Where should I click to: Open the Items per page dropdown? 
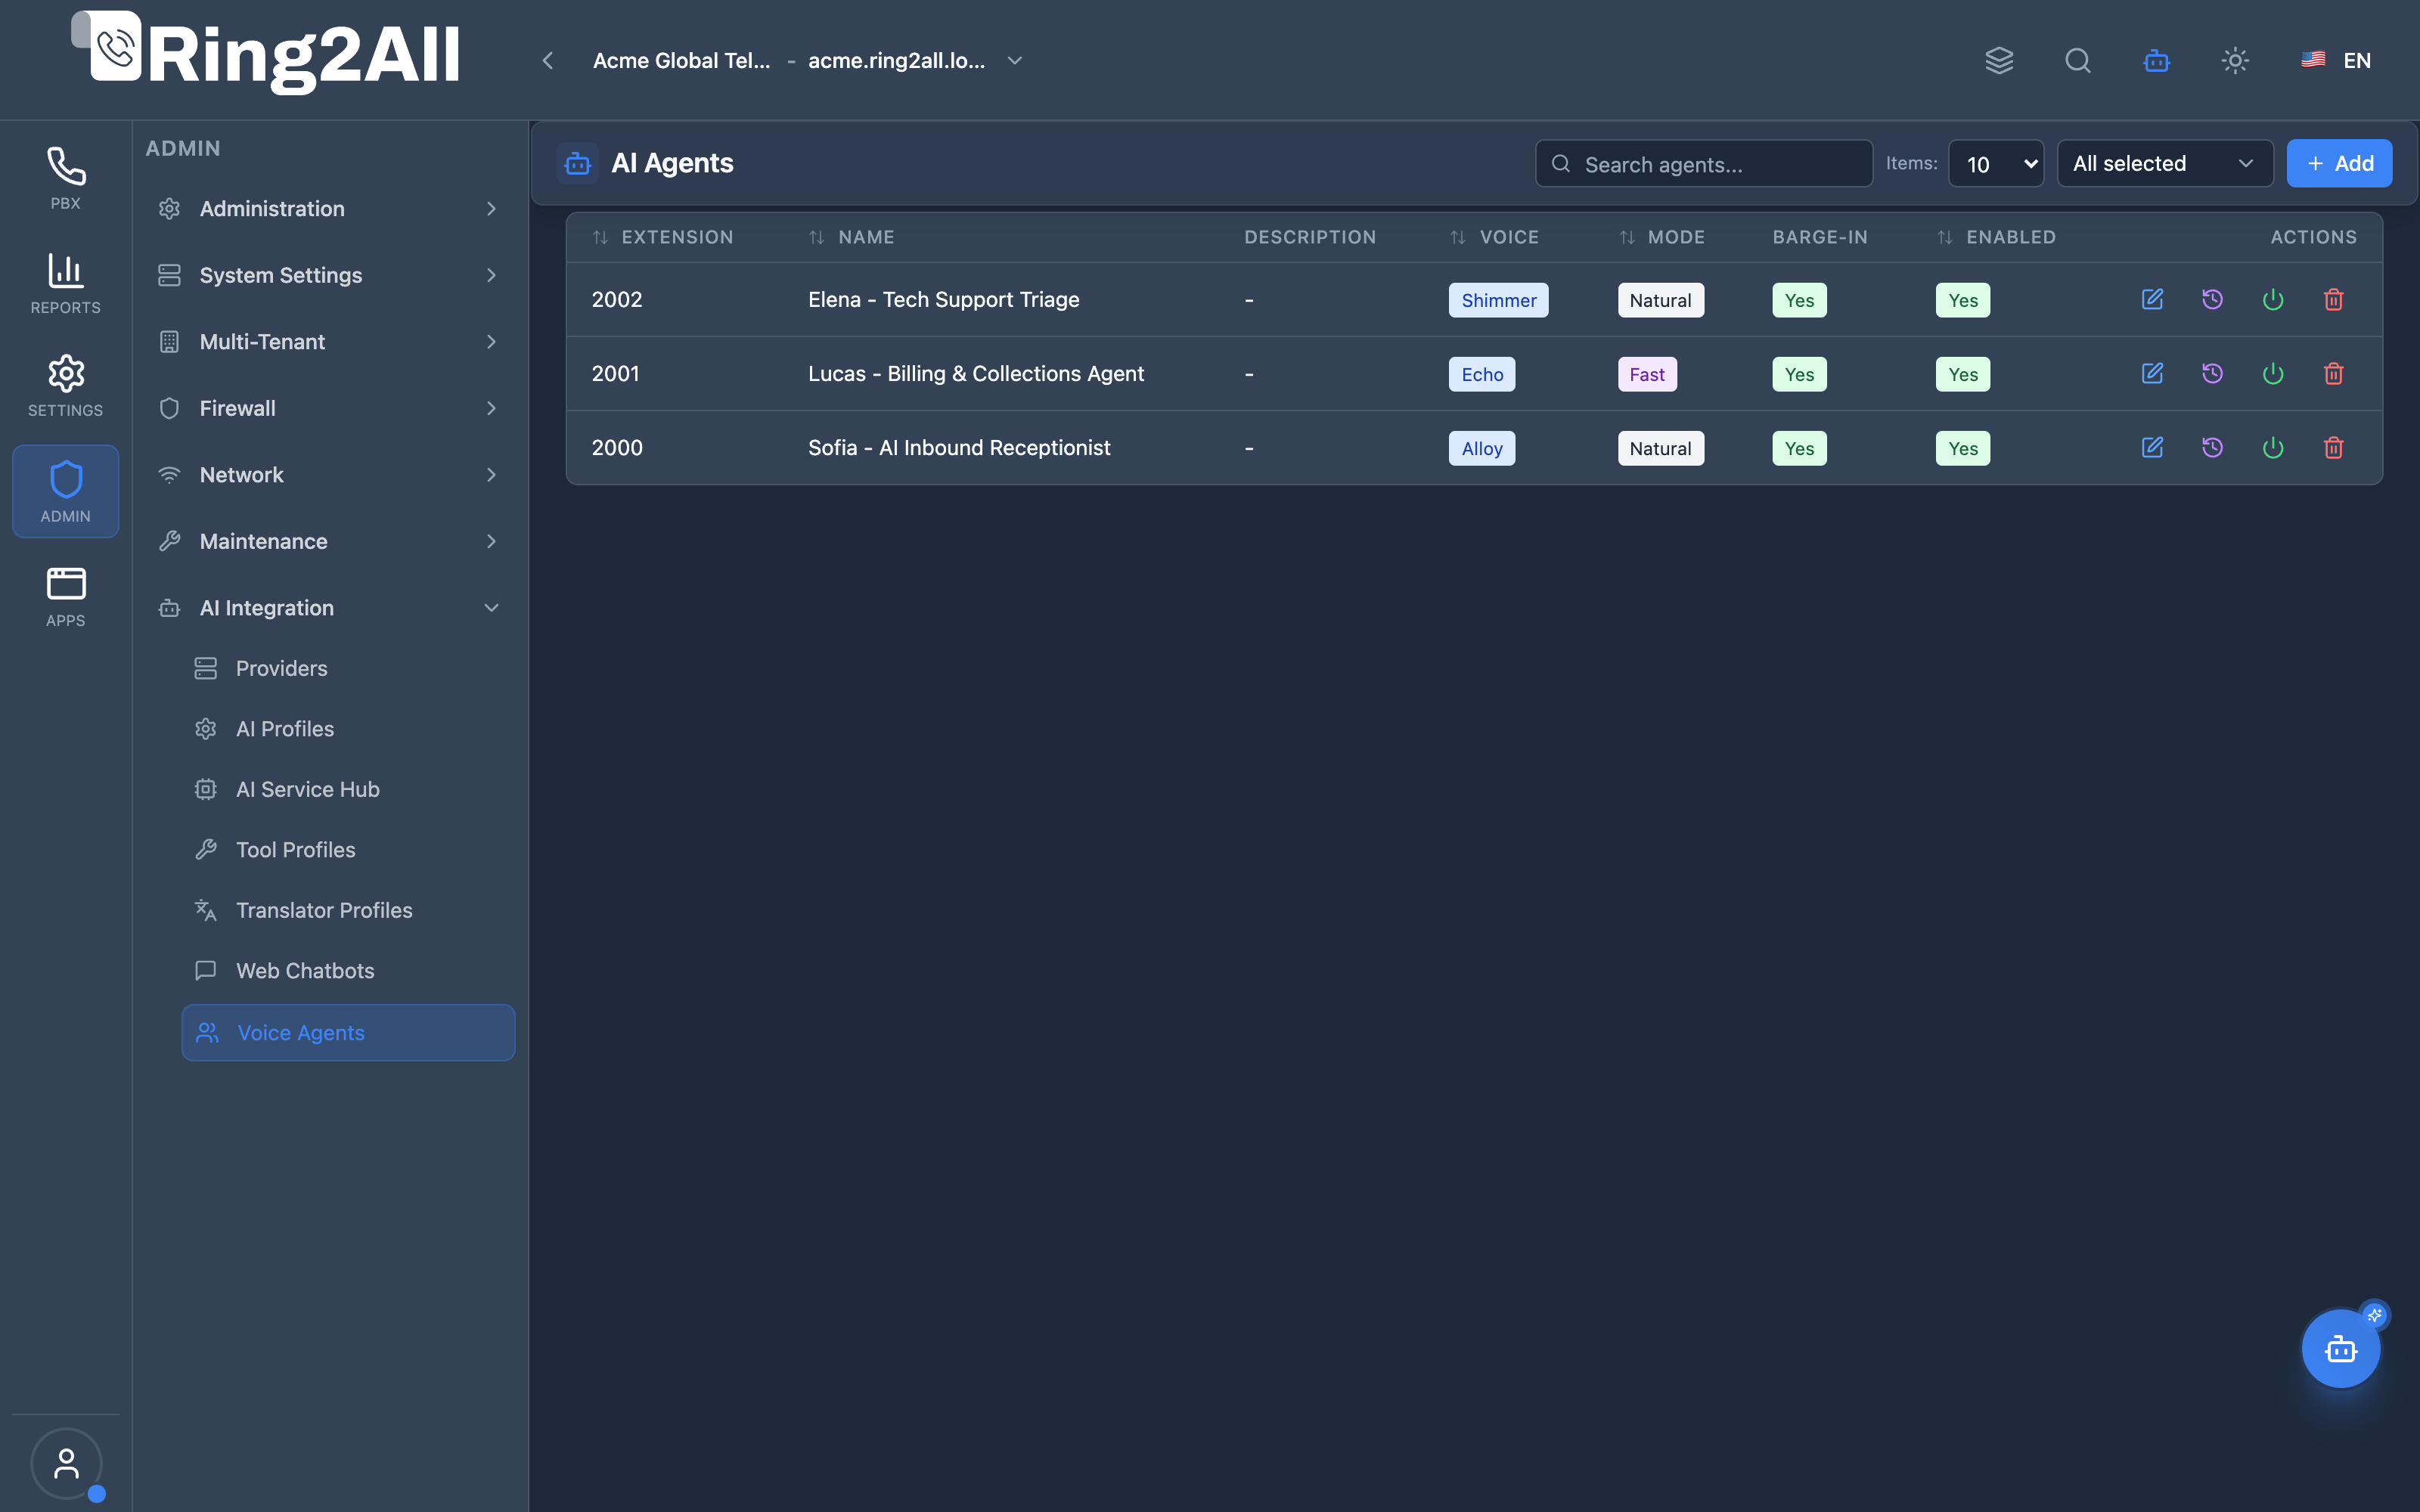[1996, 163]
